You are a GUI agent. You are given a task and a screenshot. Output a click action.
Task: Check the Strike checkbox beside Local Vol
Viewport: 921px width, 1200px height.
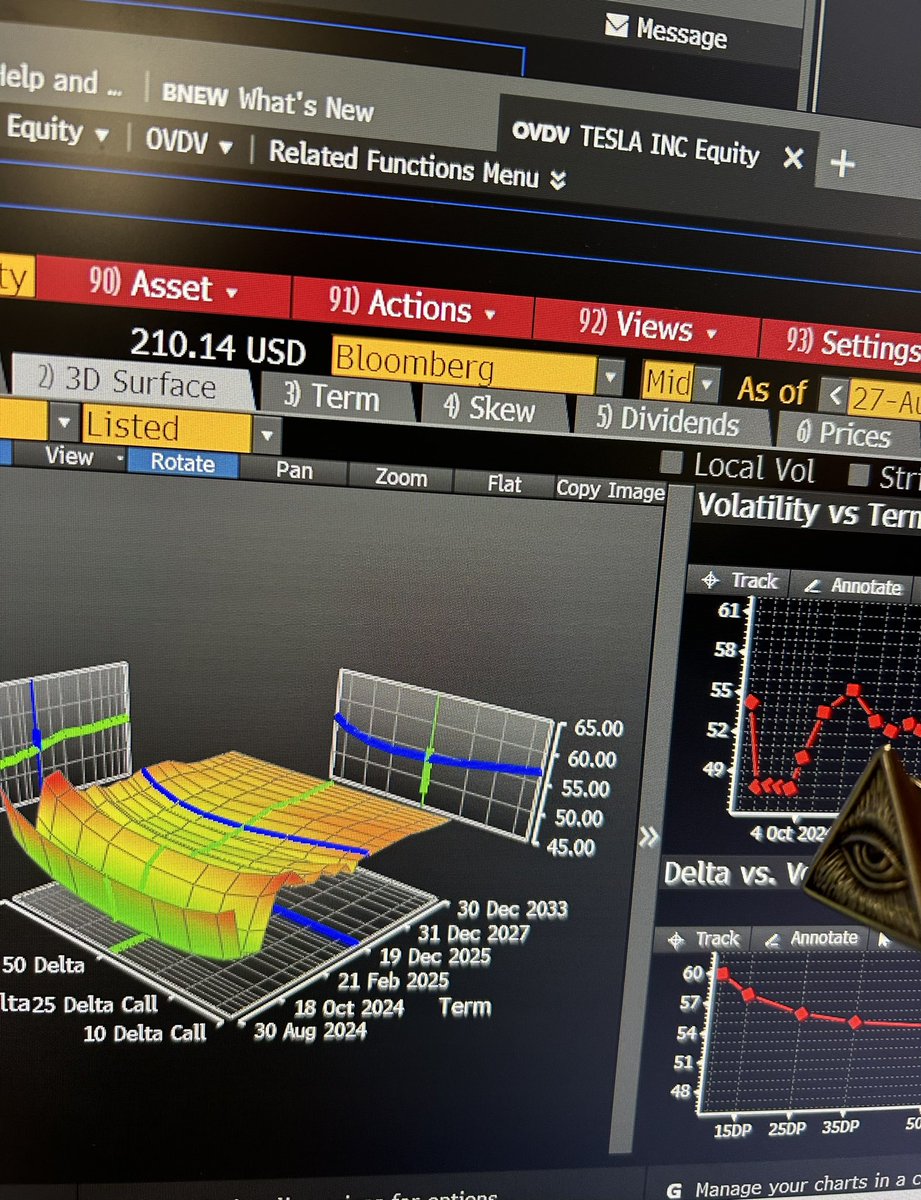[x=855, y=474]
